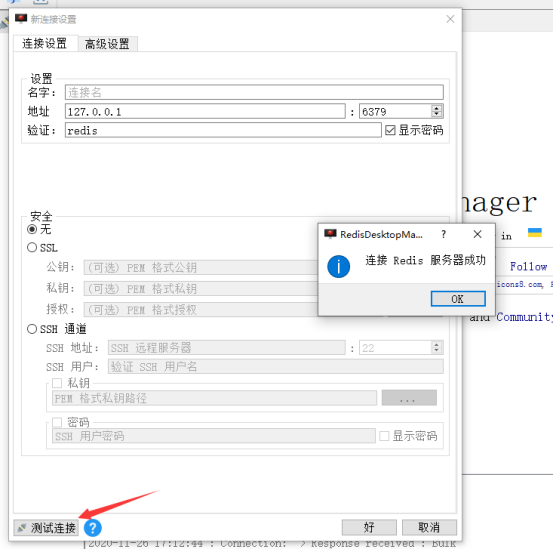Decrease the SSH port 22 with down arrow
Image resolution: width=554 pixels, height=549 pixels.
tap(437, 351)
